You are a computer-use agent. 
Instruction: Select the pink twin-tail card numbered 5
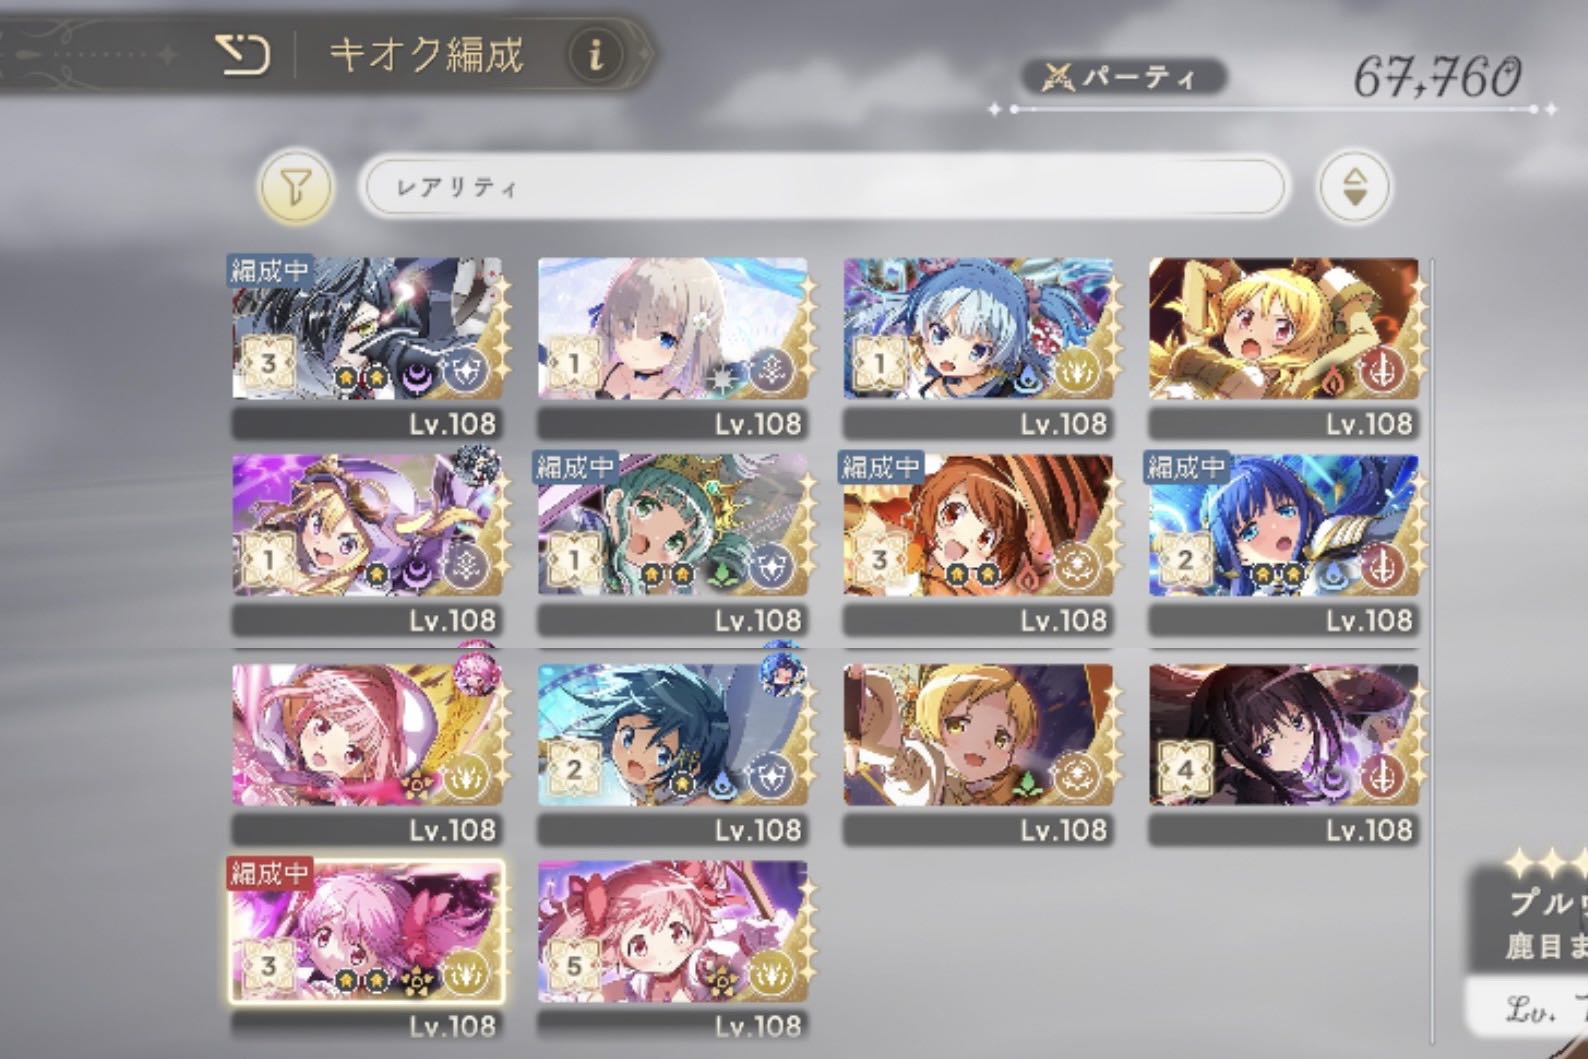pyautogui.click(x=673, y=931)
